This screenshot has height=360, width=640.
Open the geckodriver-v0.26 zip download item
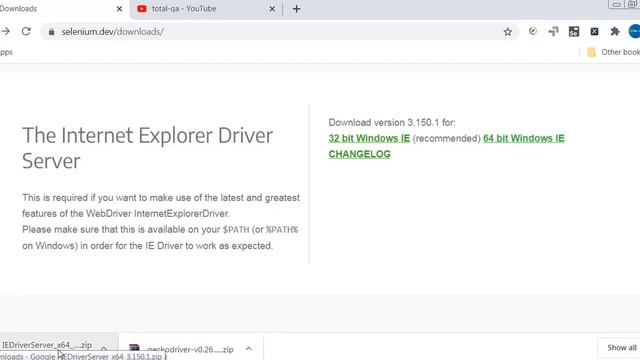pyautogui.click(x=190, y=349)
